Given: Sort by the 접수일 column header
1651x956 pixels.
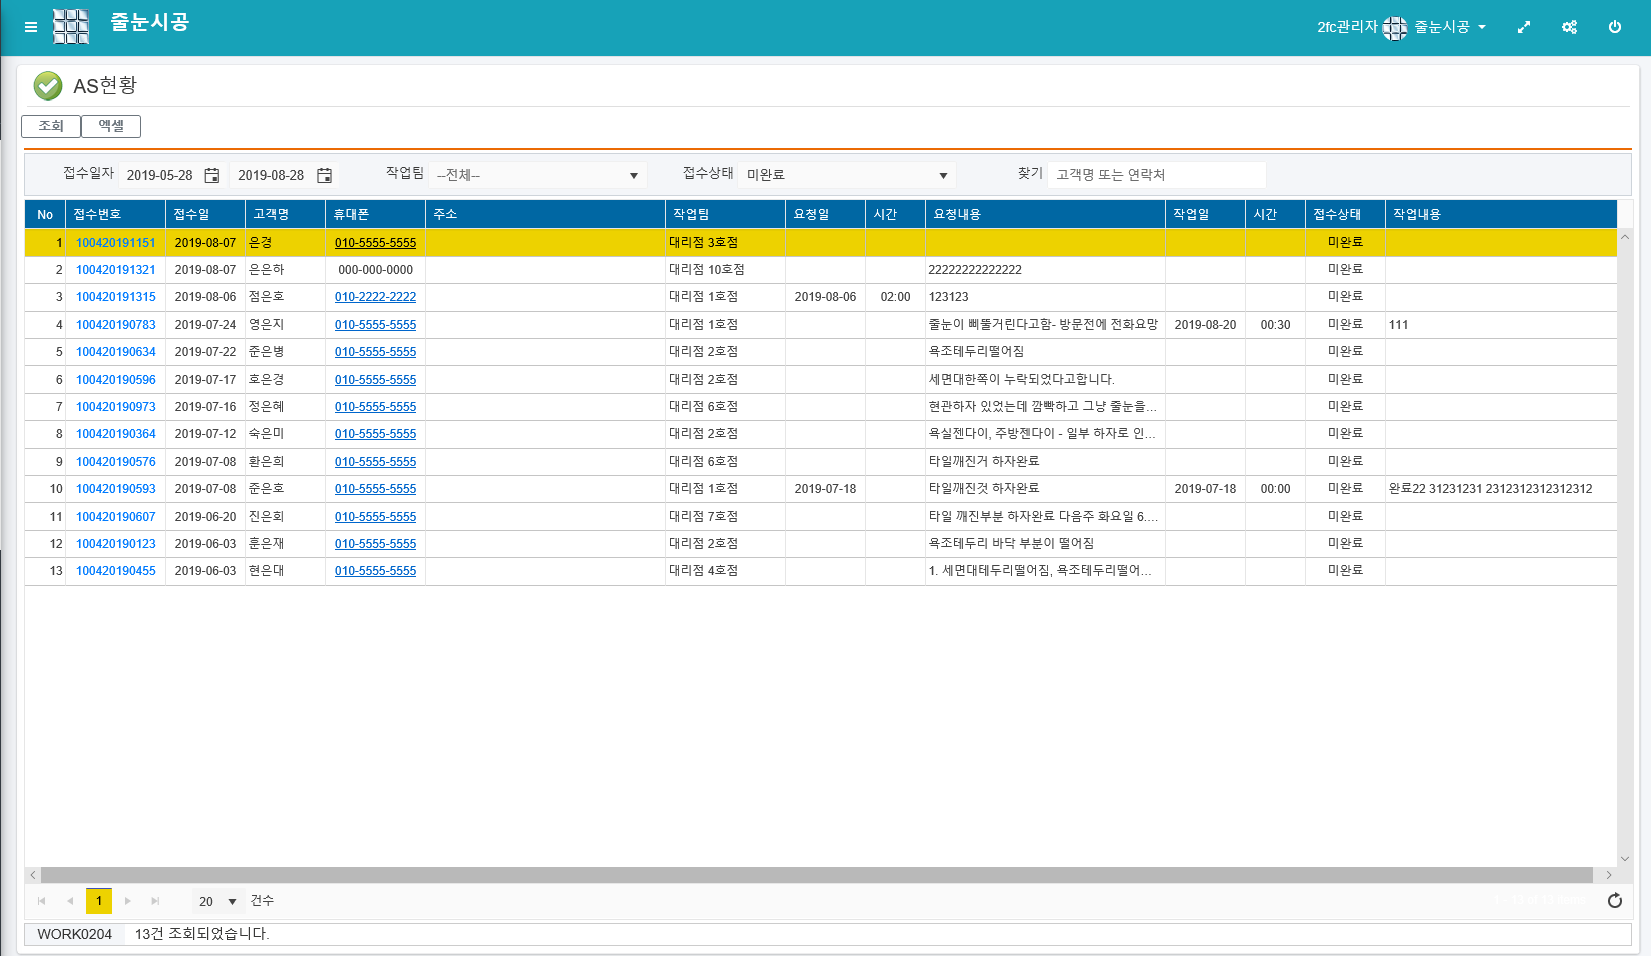Looking at the screenshot, I should 204,214.
